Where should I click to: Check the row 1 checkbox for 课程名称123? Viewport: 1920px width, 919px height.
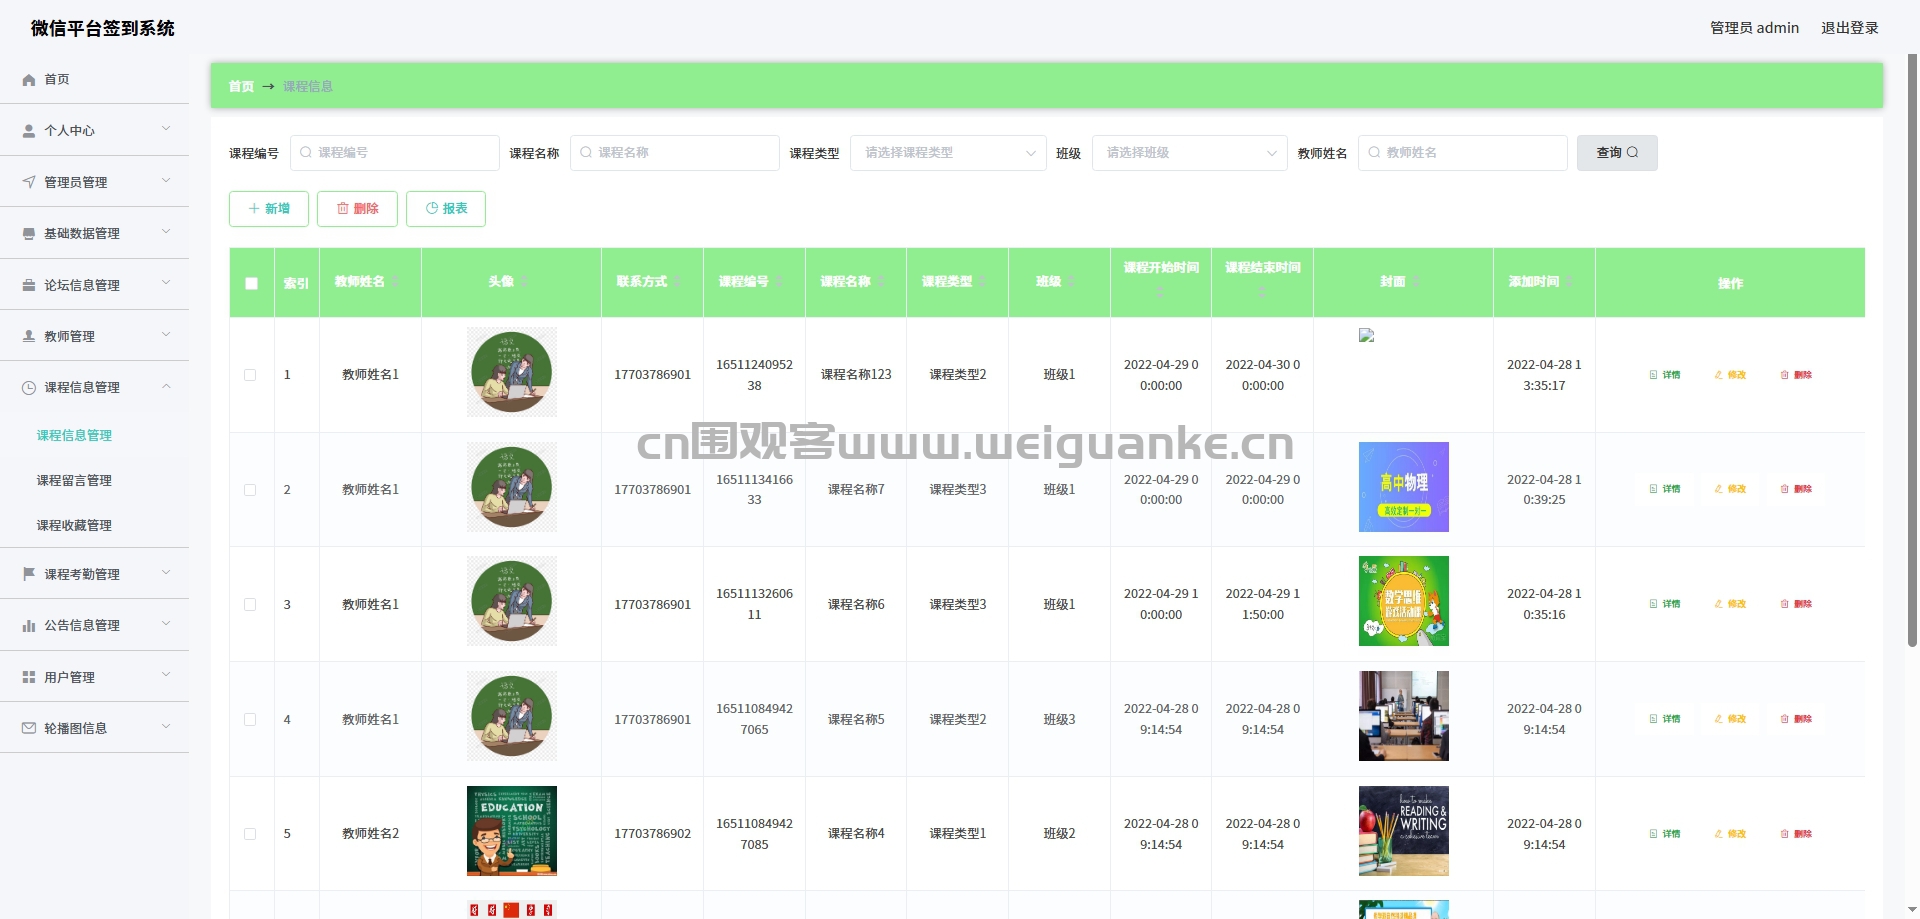(x=250, y=375)
